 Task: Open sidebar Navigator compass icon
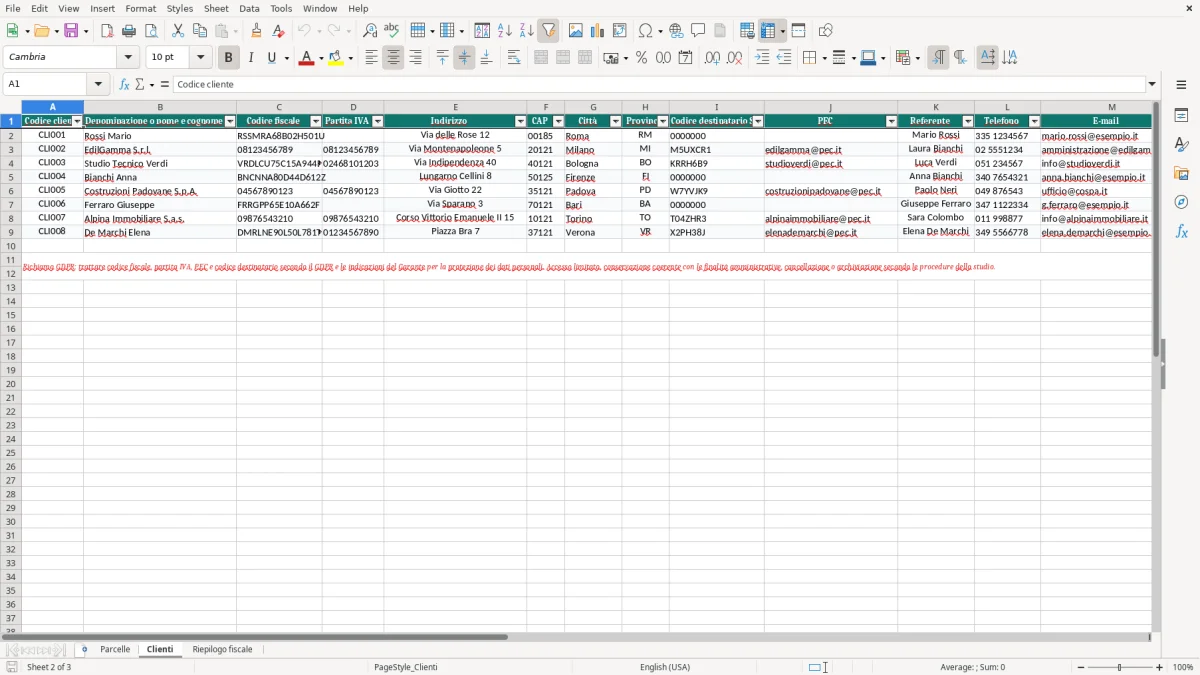coord(1181,202)
